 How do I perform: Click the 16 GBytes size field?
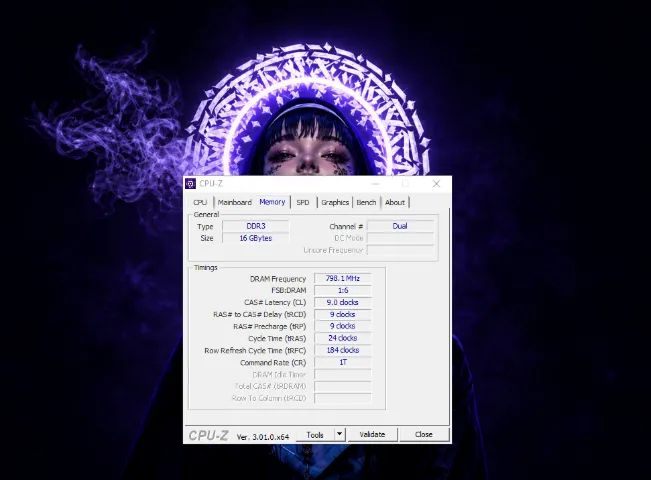256,238
